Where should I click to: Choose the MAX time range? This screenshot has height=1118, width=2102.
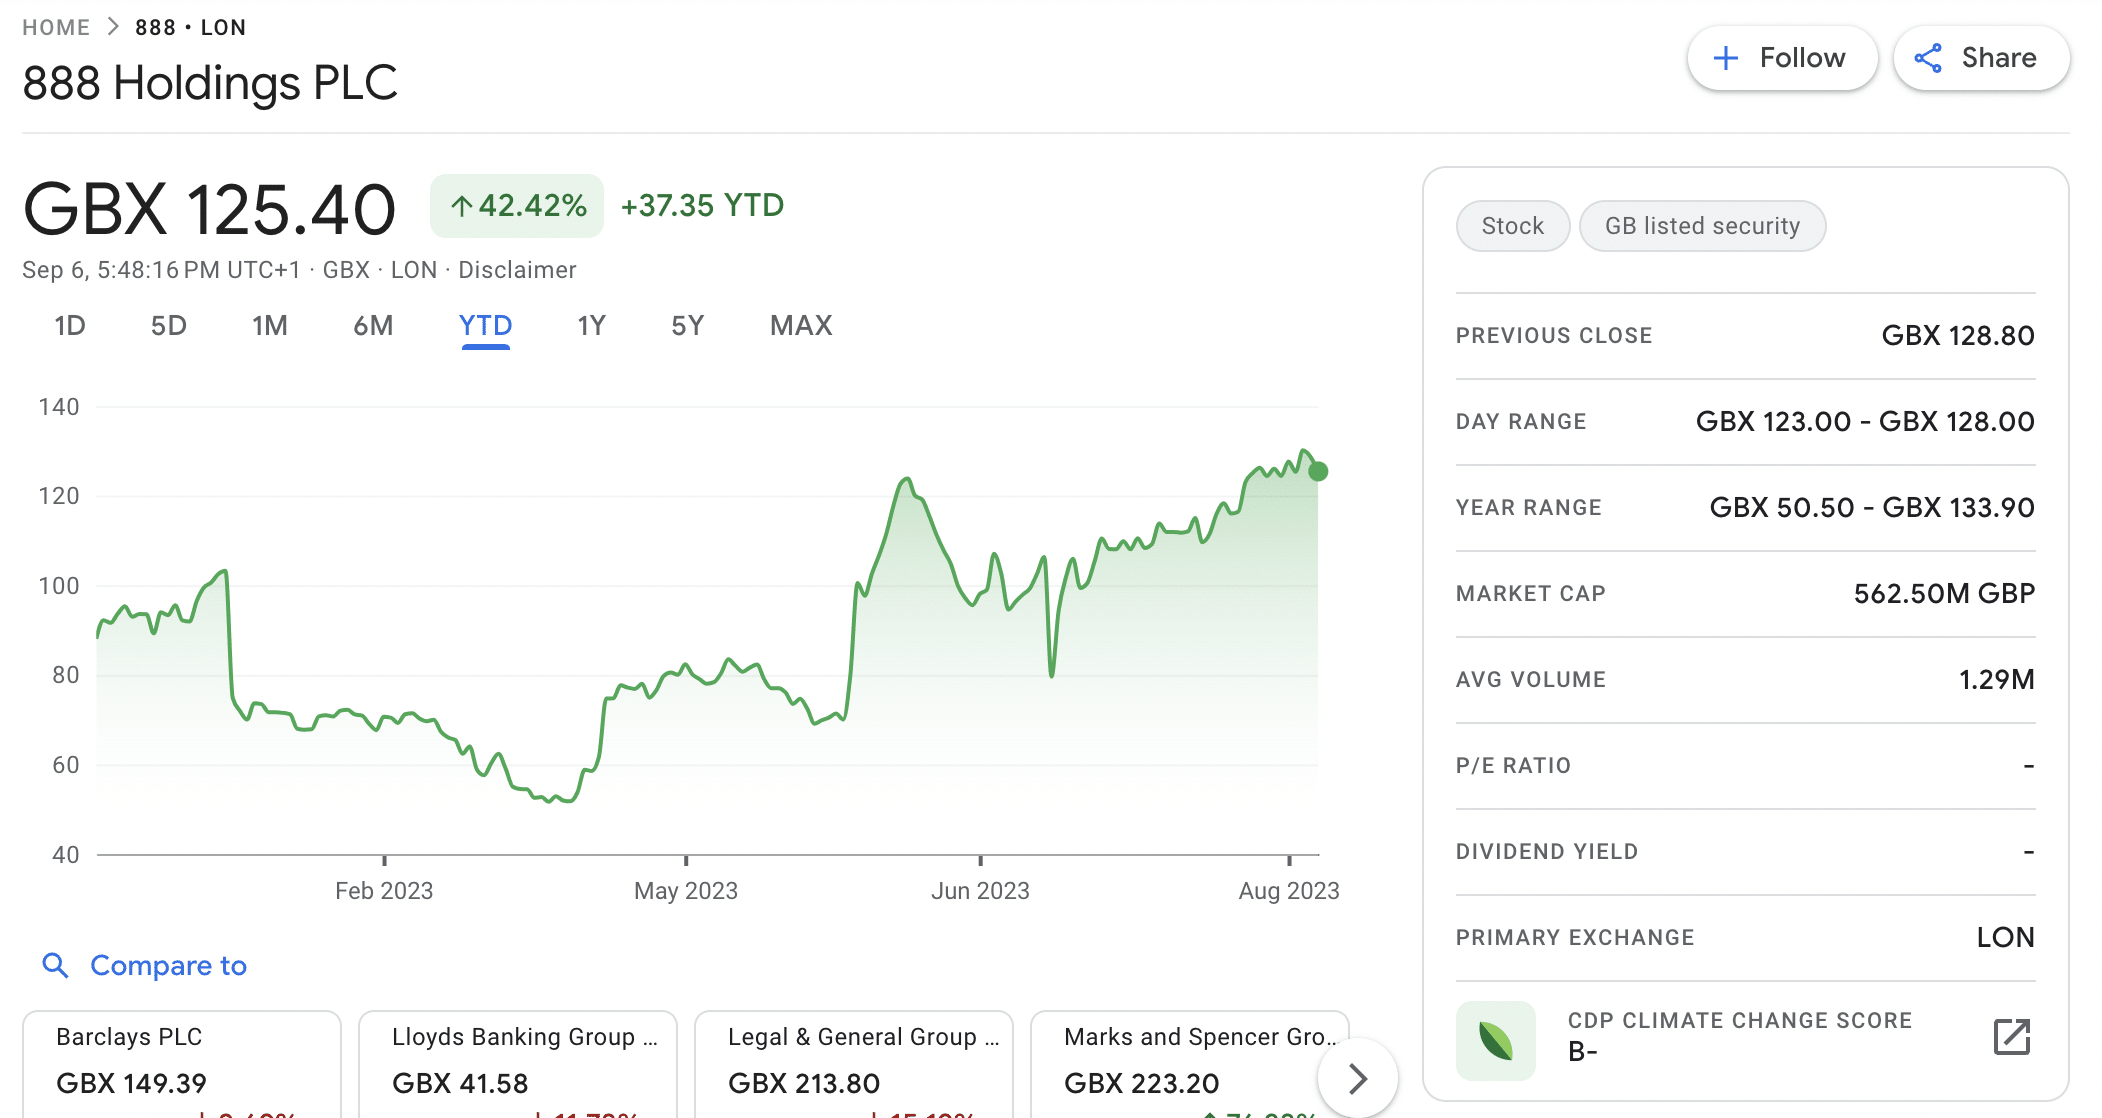click(801, 326)
